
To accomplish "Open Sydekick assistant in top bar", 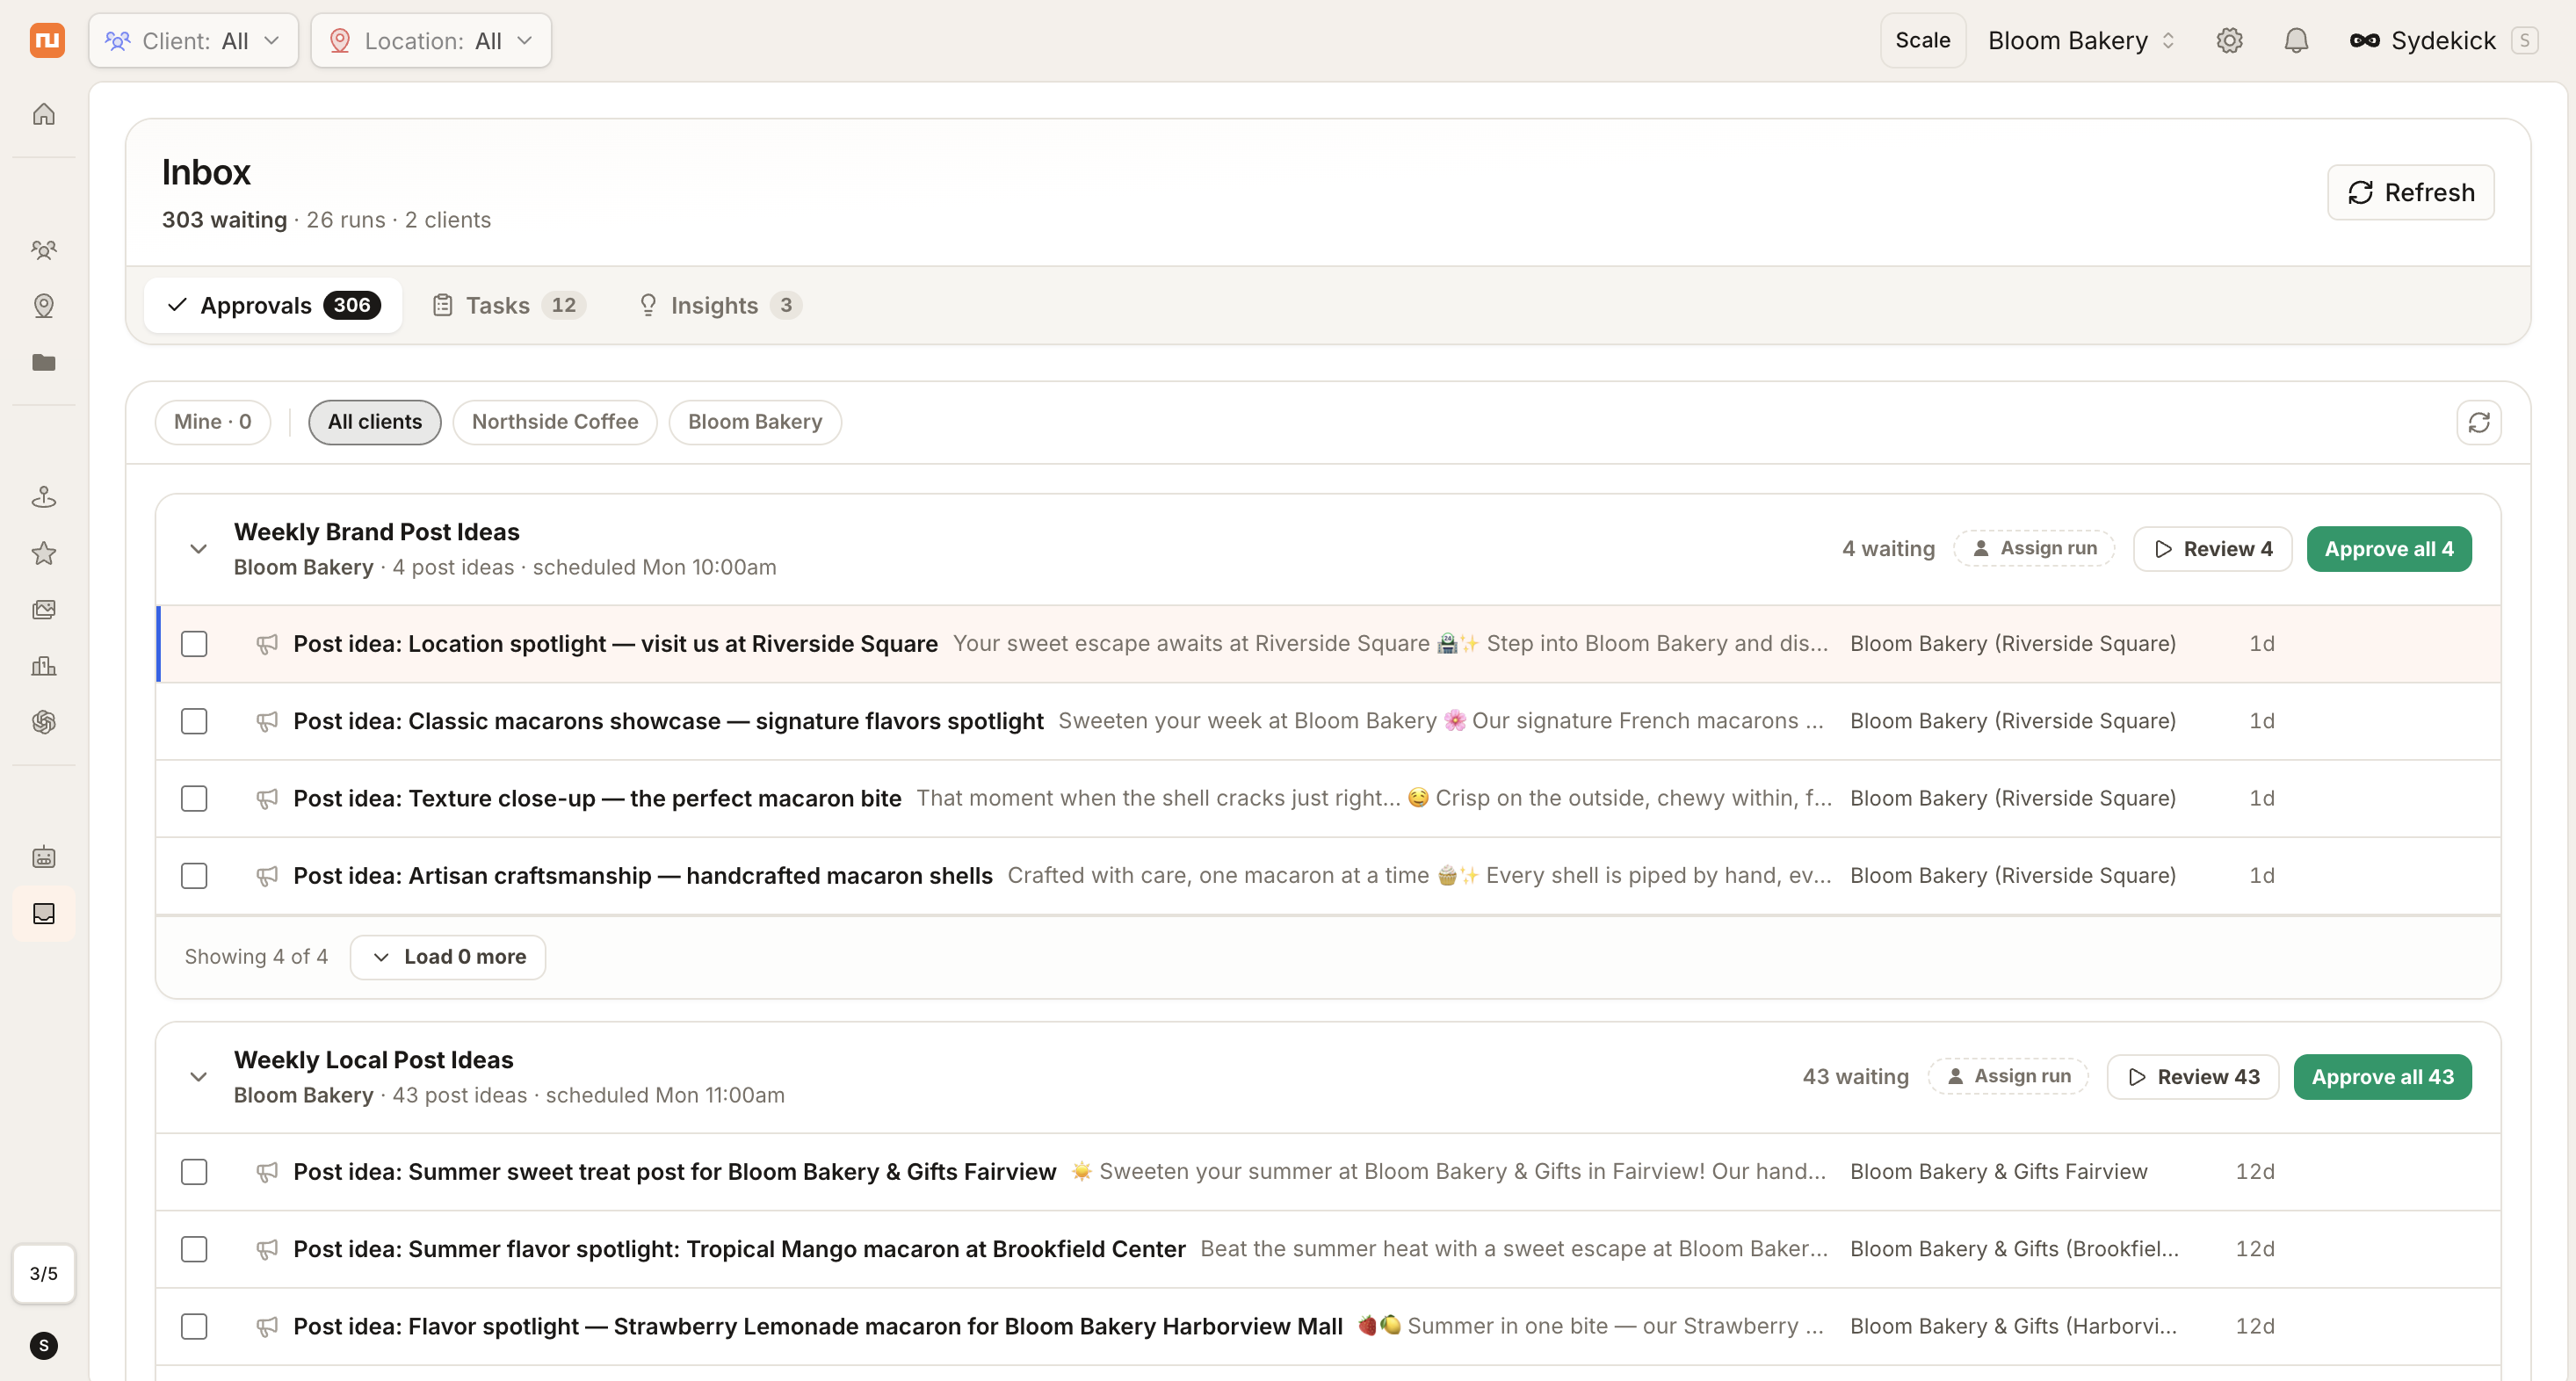I will click(x=2442, y=41).
